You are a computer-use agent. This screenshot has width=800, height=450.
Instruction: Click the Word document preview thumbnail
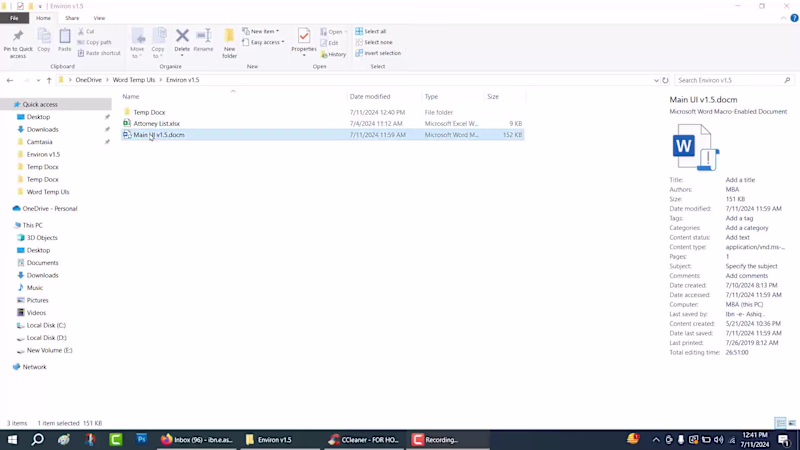(695, 147)
